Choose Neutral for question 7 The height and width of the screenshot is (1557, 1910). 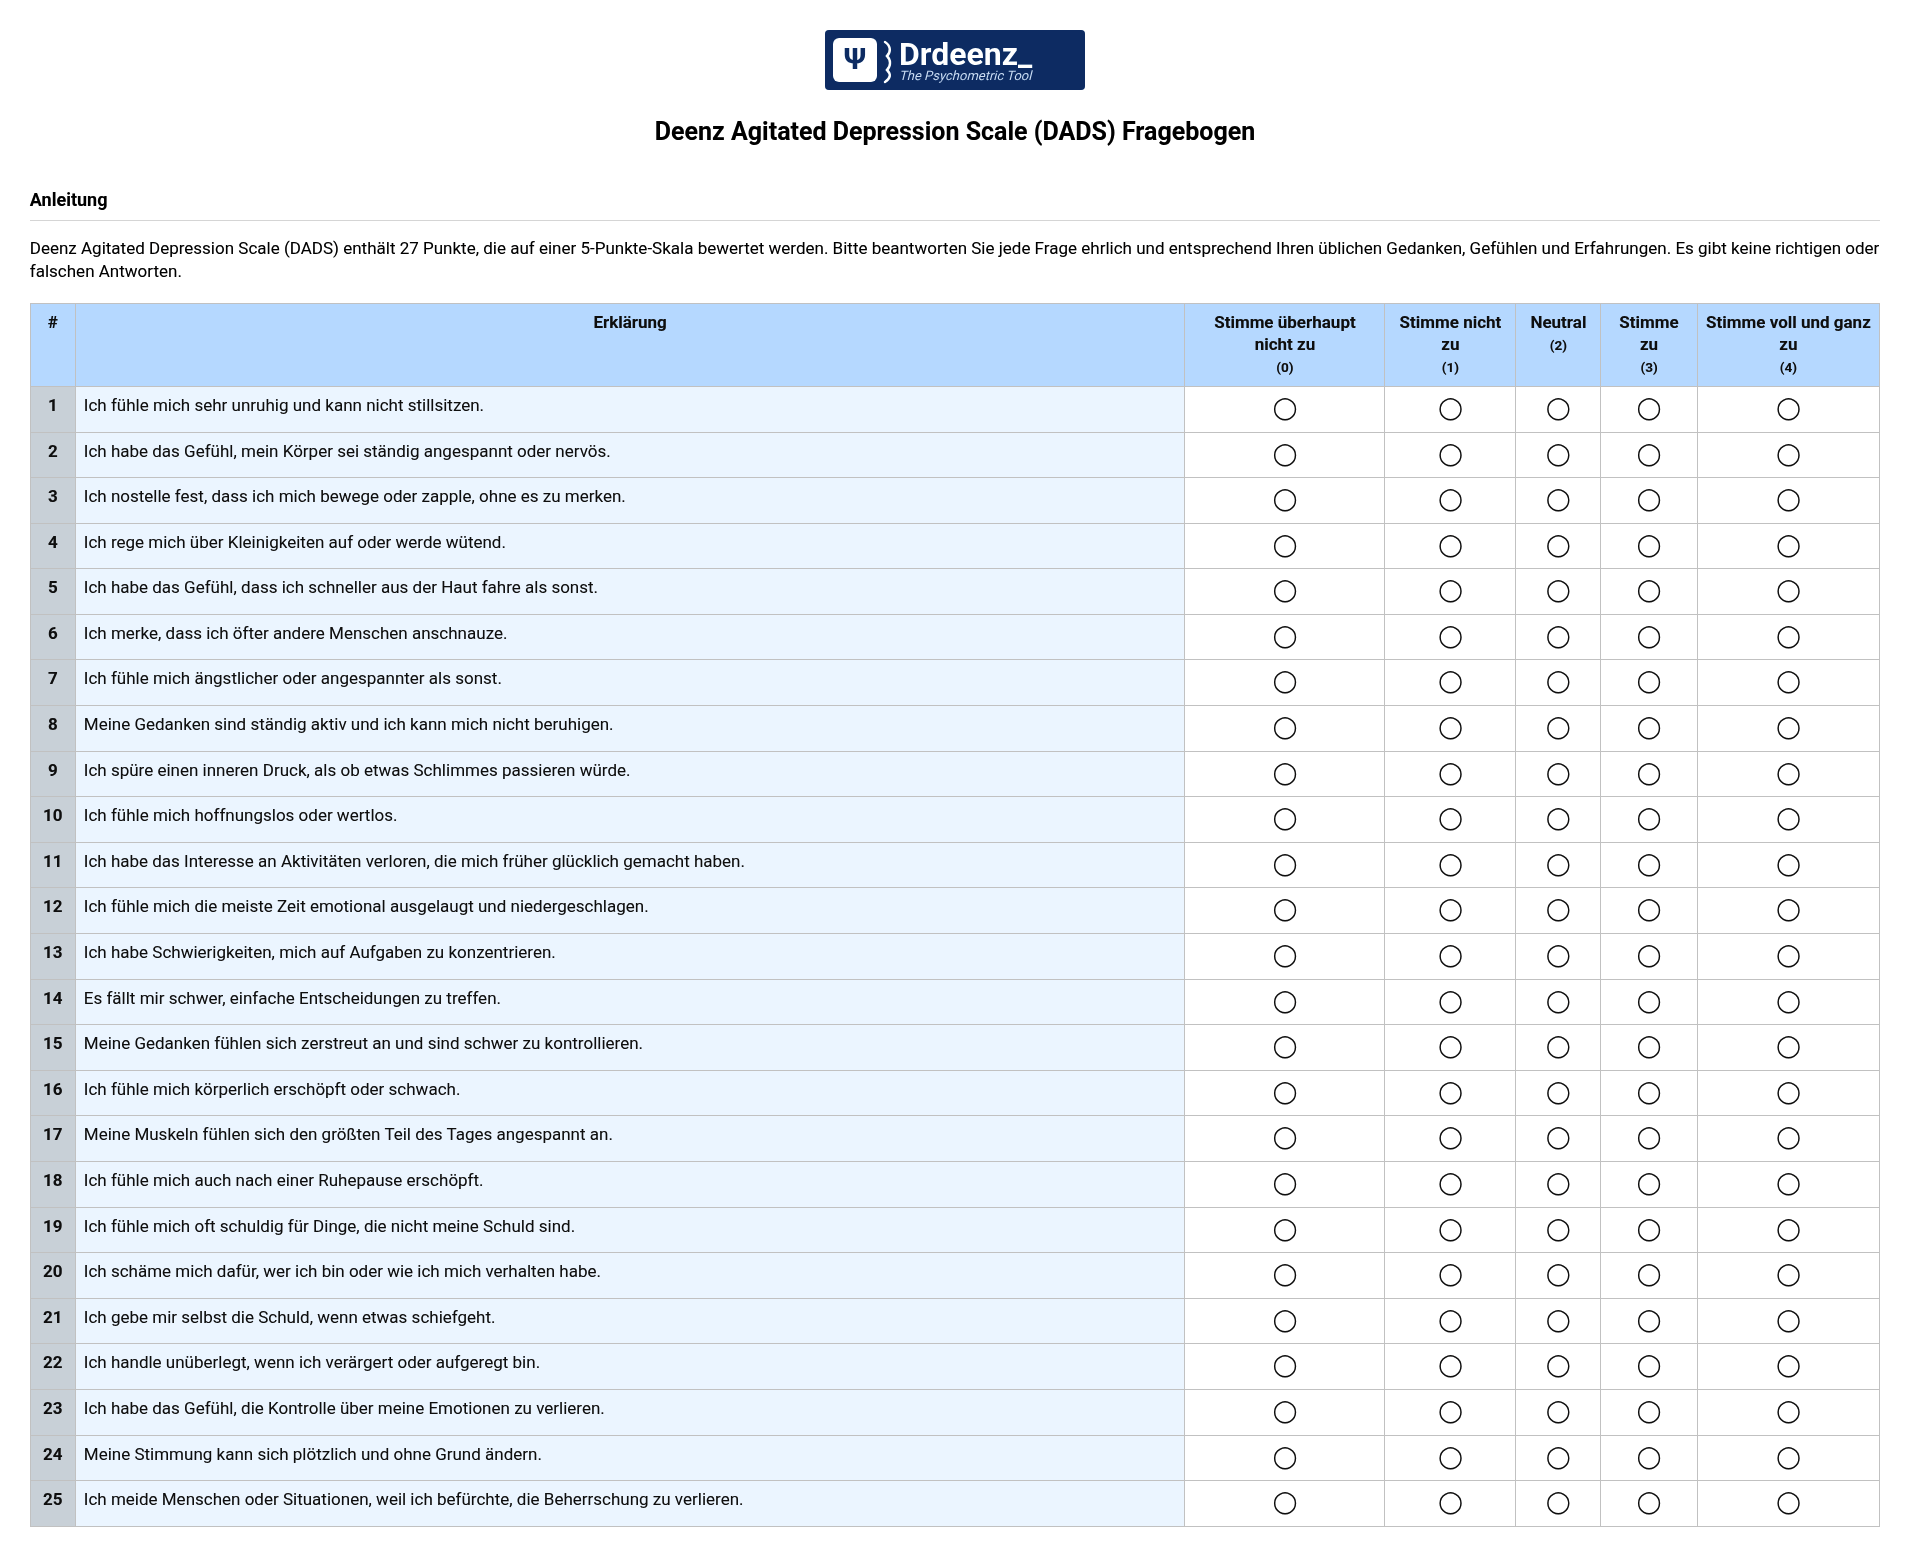[1558, 683]
